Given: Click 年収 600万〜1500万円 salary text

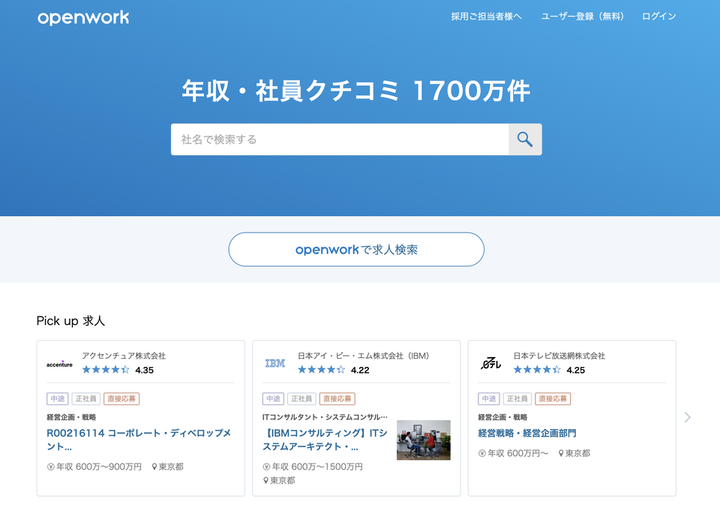Looking at the screenshot, I should (x=317, y=467).
